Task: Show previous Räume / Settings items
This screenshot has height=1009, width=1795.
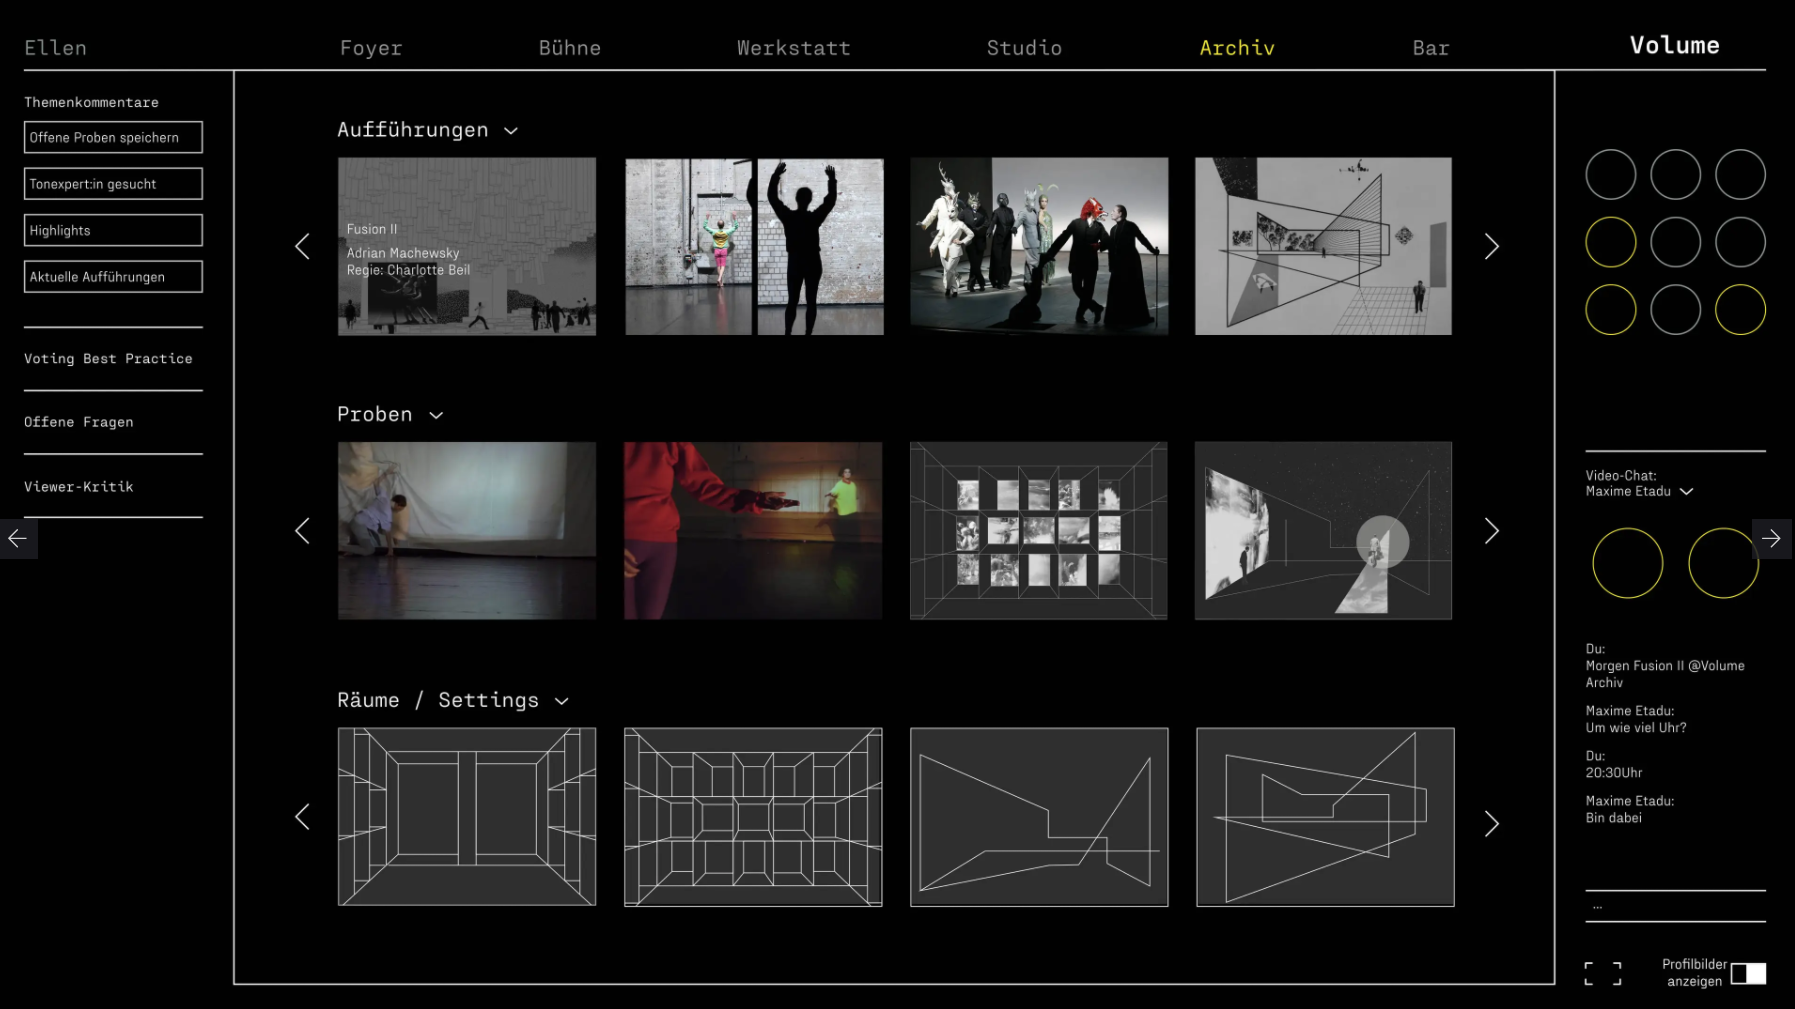Action: 302,817
